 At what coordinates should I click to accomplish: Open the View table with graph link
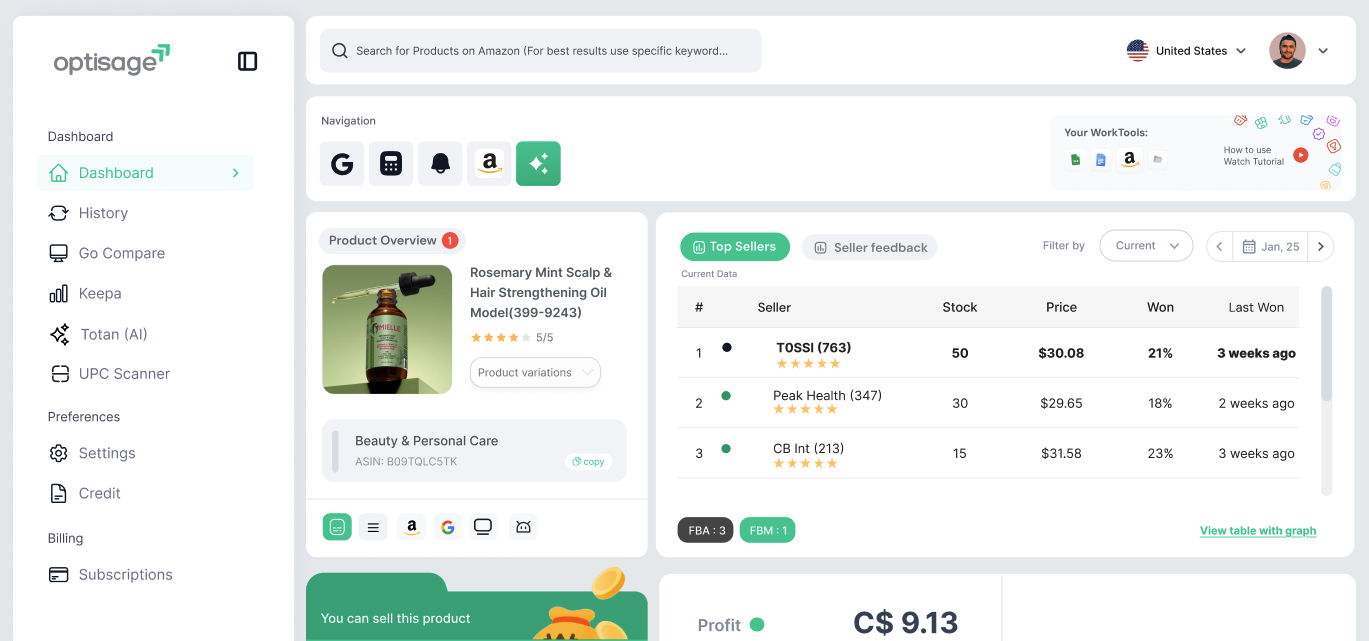pos(1258,531)
